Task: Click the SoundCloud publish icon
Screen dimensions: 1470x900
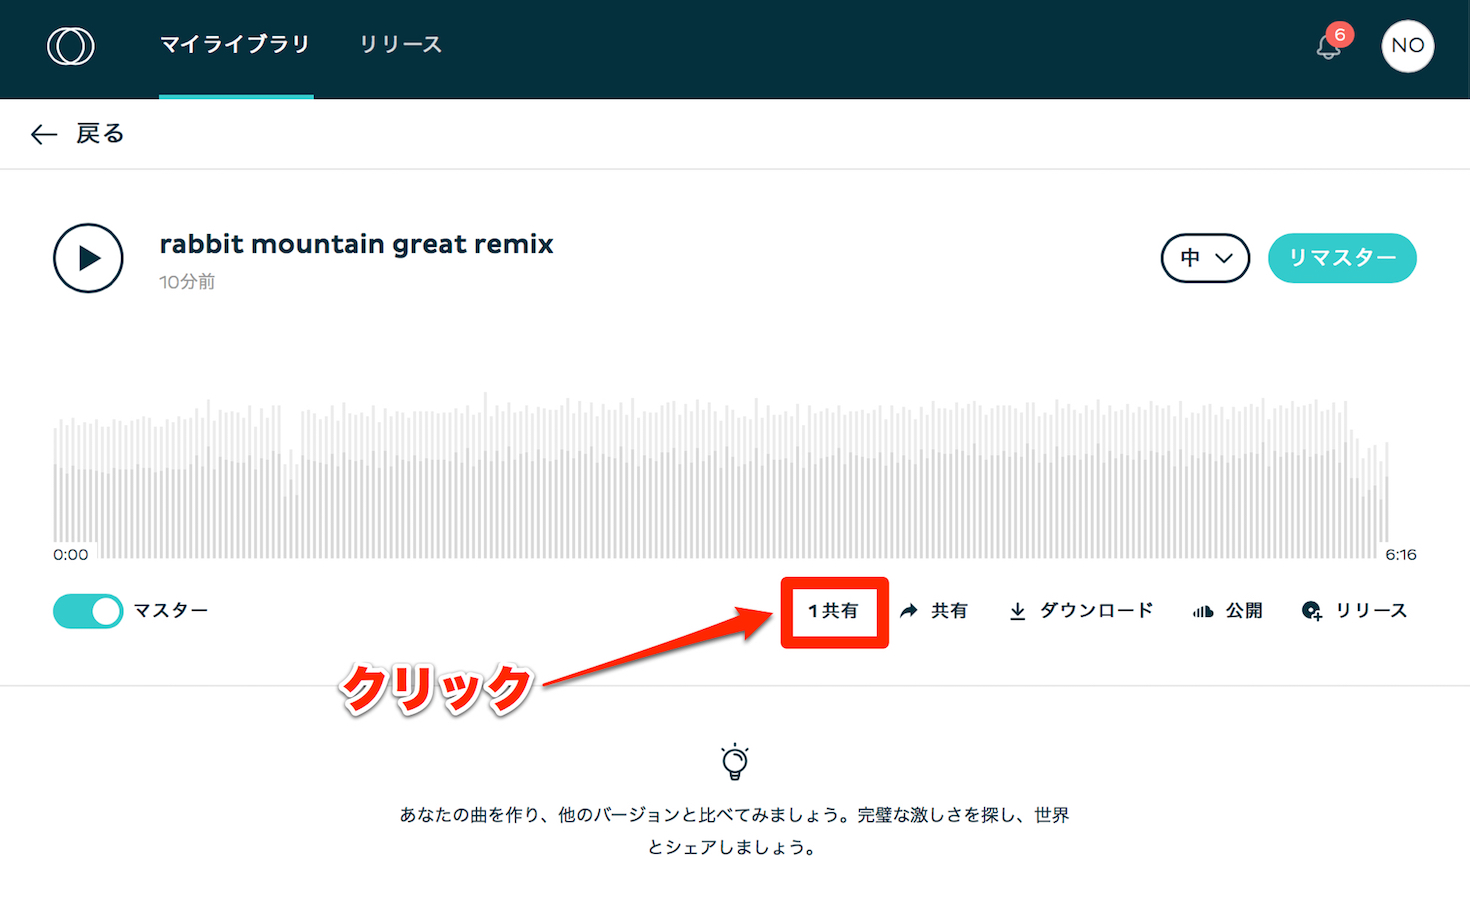Action: (x=1203, y=611)
